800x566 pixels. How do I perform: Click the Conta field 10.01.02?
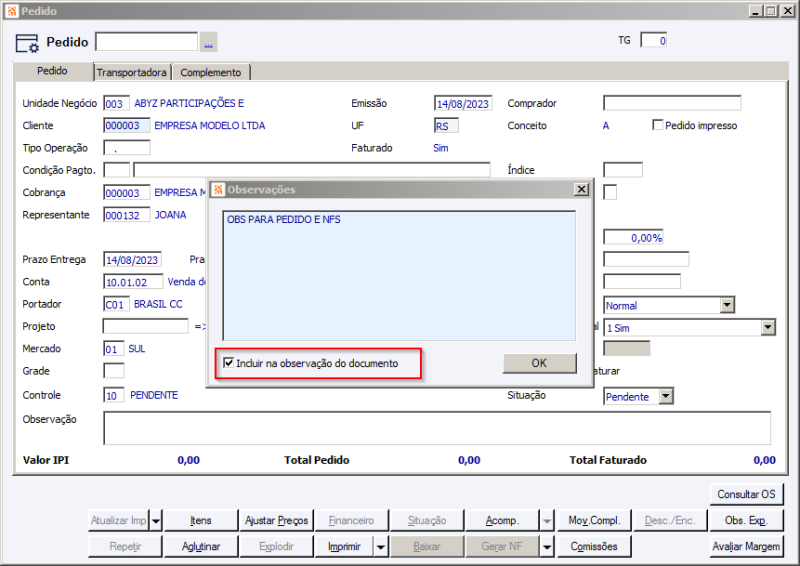[x=133, y=282]
